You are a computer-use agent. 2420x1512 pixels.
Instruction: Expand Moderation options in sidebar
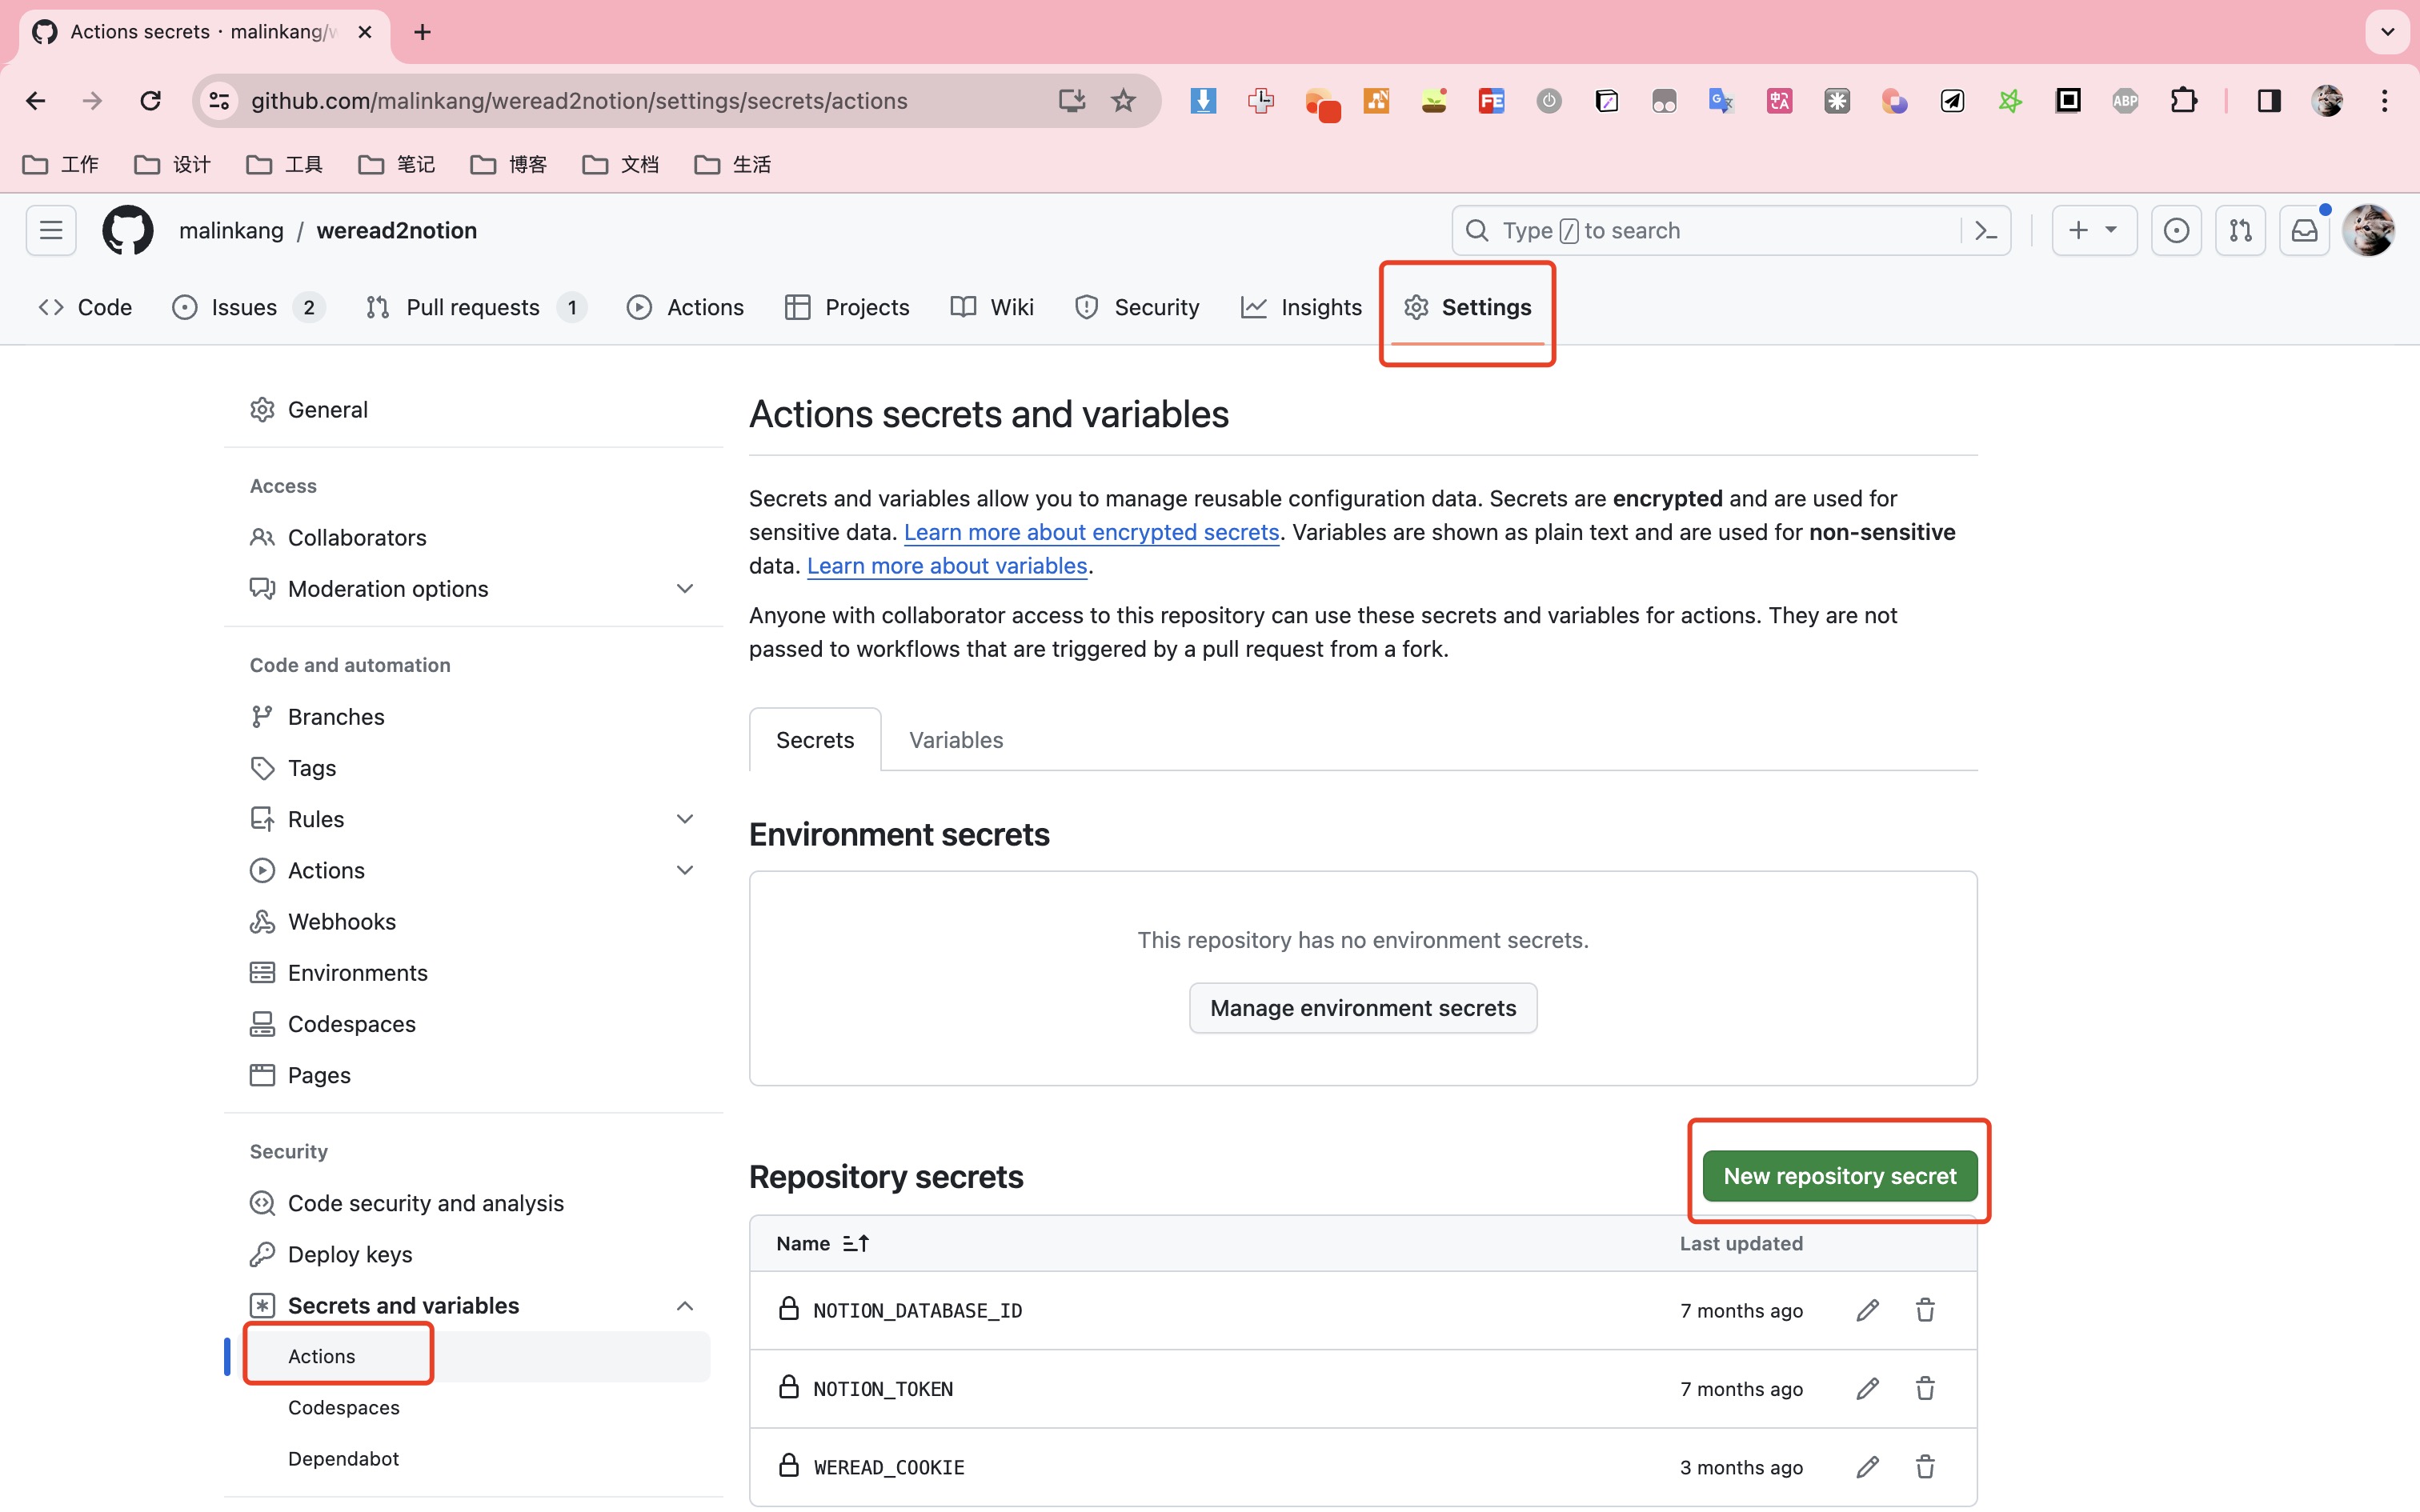click(x=684, y=588)
